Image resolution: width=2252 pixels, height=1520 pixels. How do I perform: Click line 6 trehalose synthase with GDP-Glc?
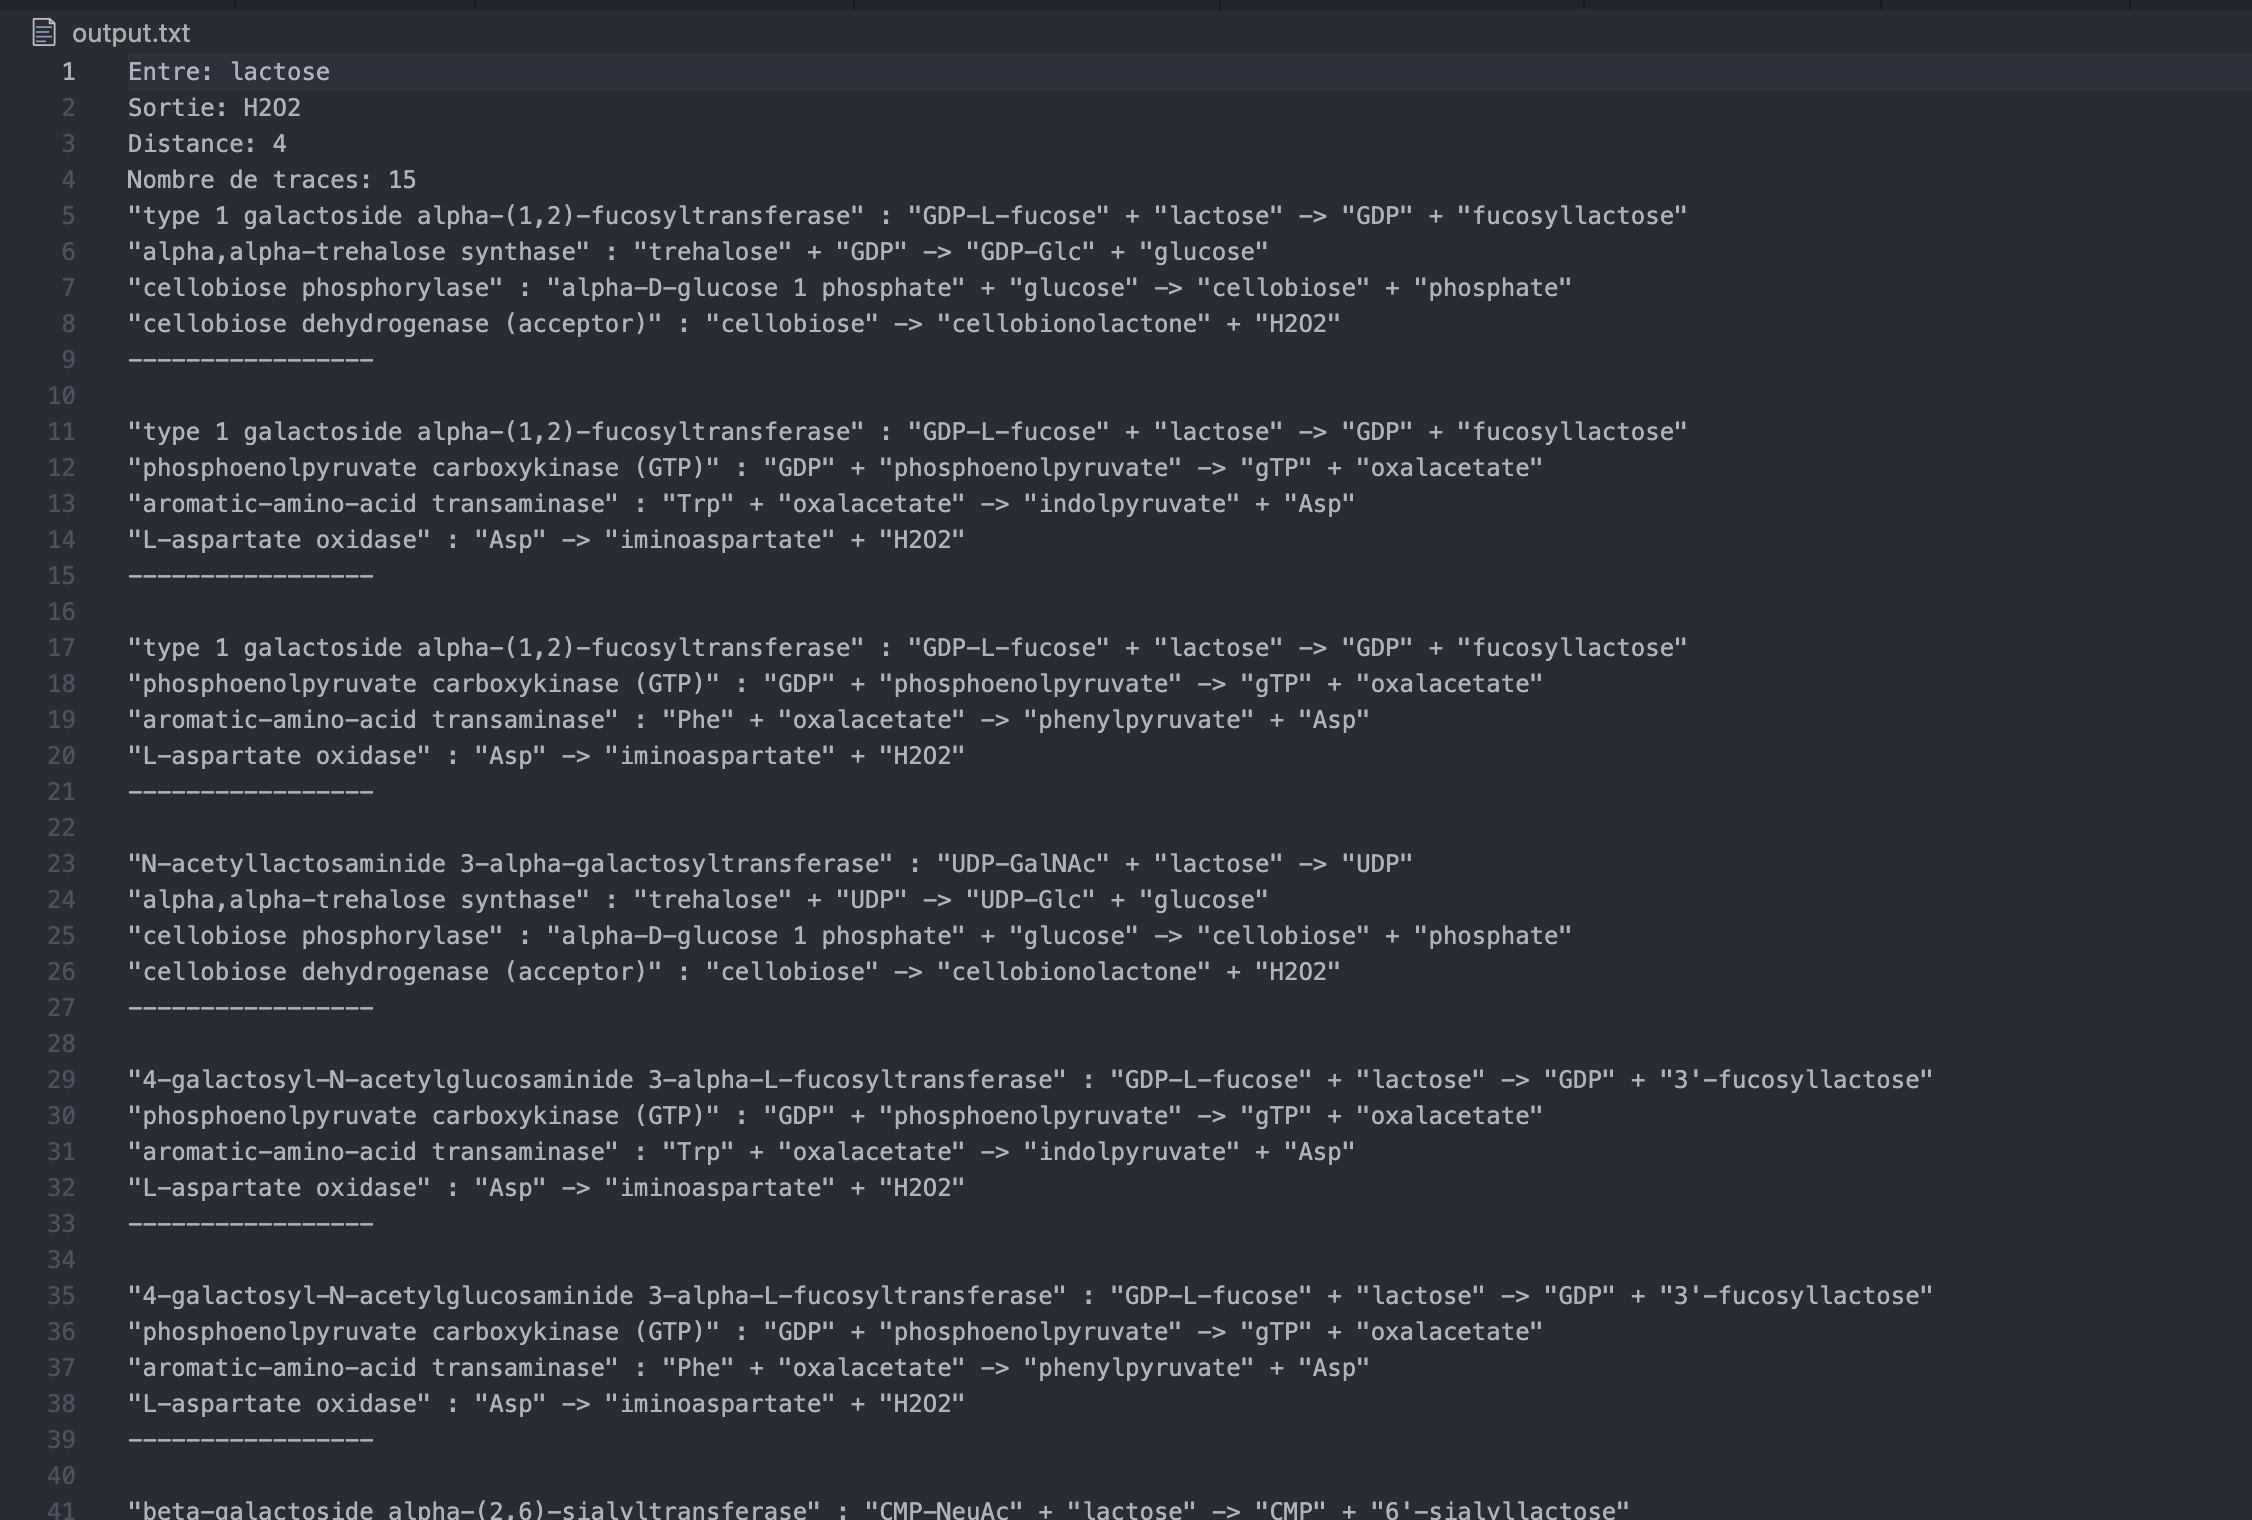click(698, 252)
